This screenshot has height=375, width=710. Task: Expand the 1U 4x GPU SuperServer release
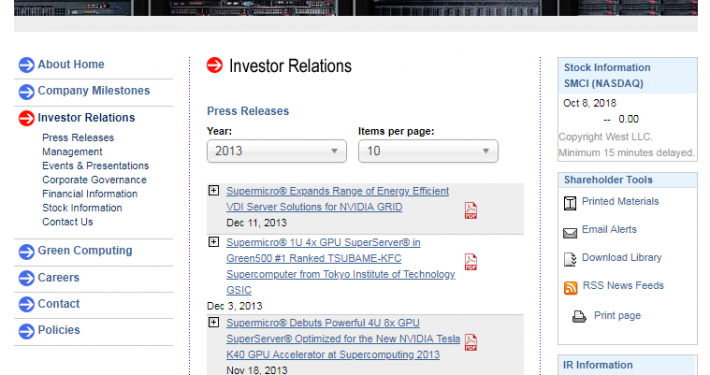click(x=214, y=242)
